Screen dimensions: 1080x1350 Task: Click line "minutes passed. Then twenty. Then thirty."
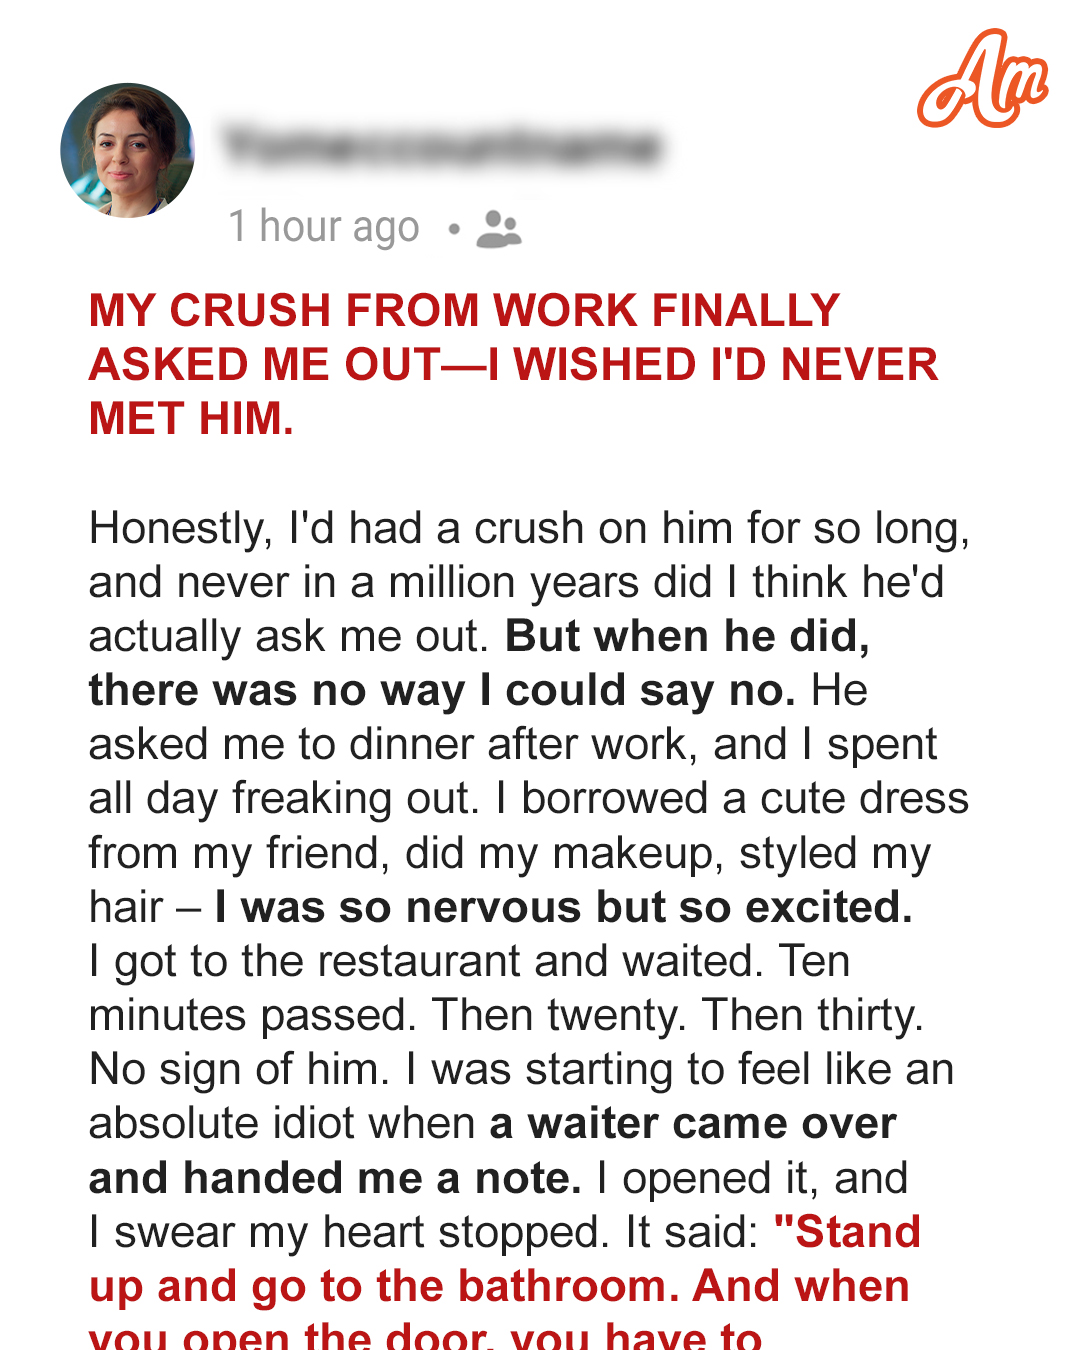click(x=506, y=1016)
